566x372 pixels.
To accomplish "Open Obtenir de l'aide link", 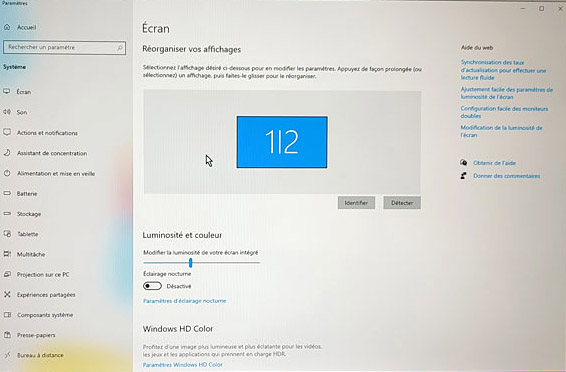I will (494, 163).
